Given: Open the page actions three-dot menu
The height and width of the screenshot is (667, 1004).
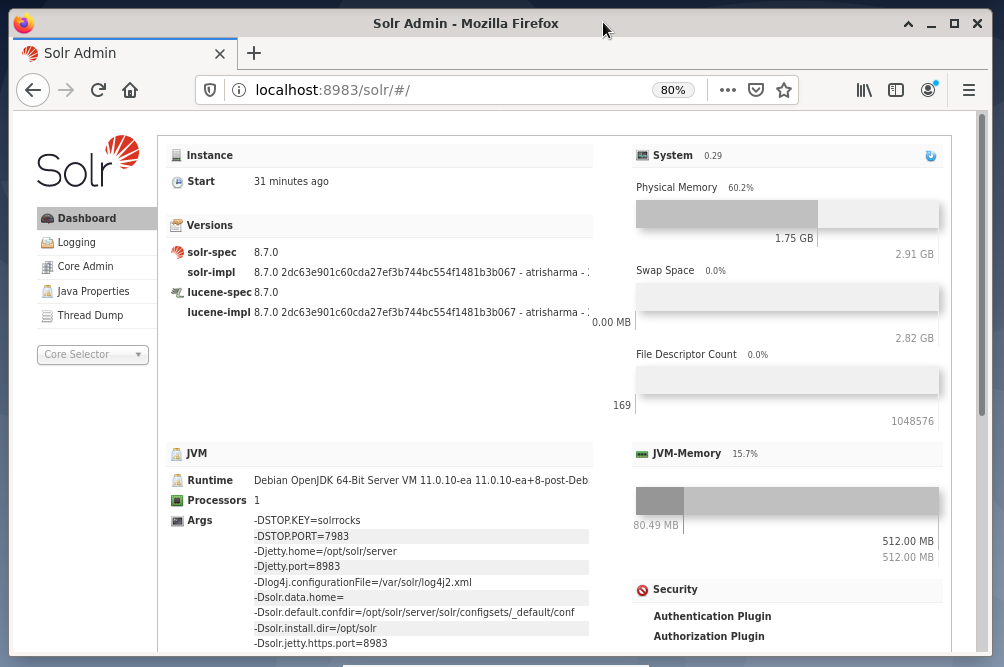Looking at the screenshot, I should (x=728, y=90).
